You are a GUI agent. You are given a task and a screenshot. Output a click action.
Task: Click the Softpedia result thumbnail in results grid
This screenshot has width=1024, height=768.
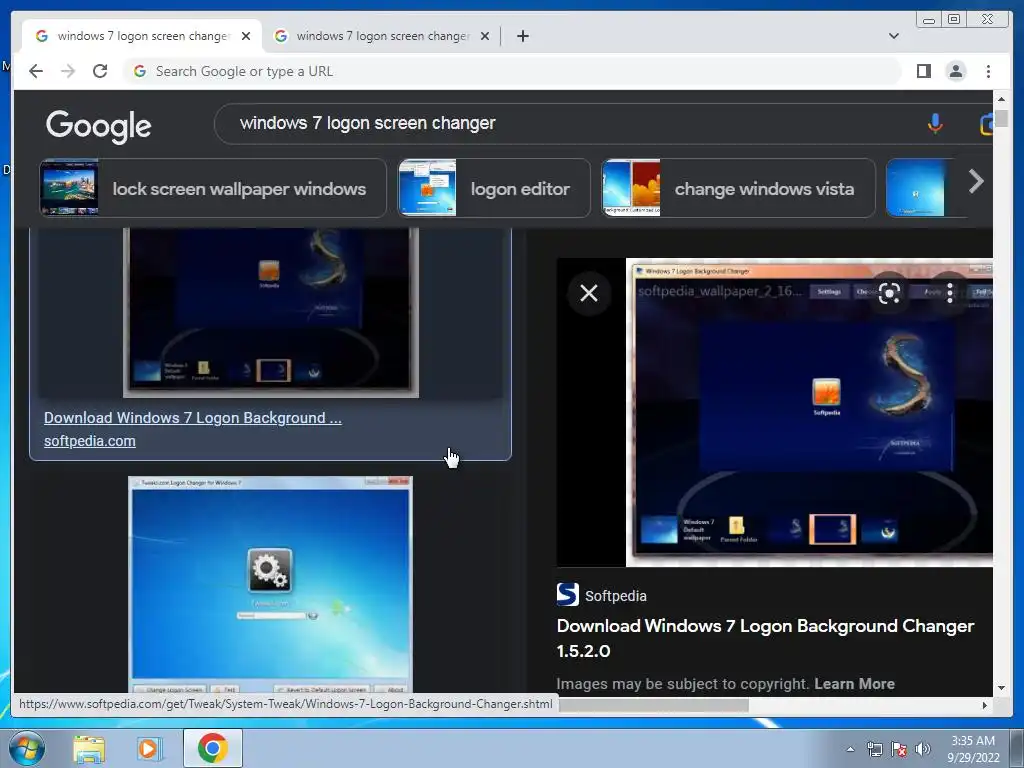point(270,312)
